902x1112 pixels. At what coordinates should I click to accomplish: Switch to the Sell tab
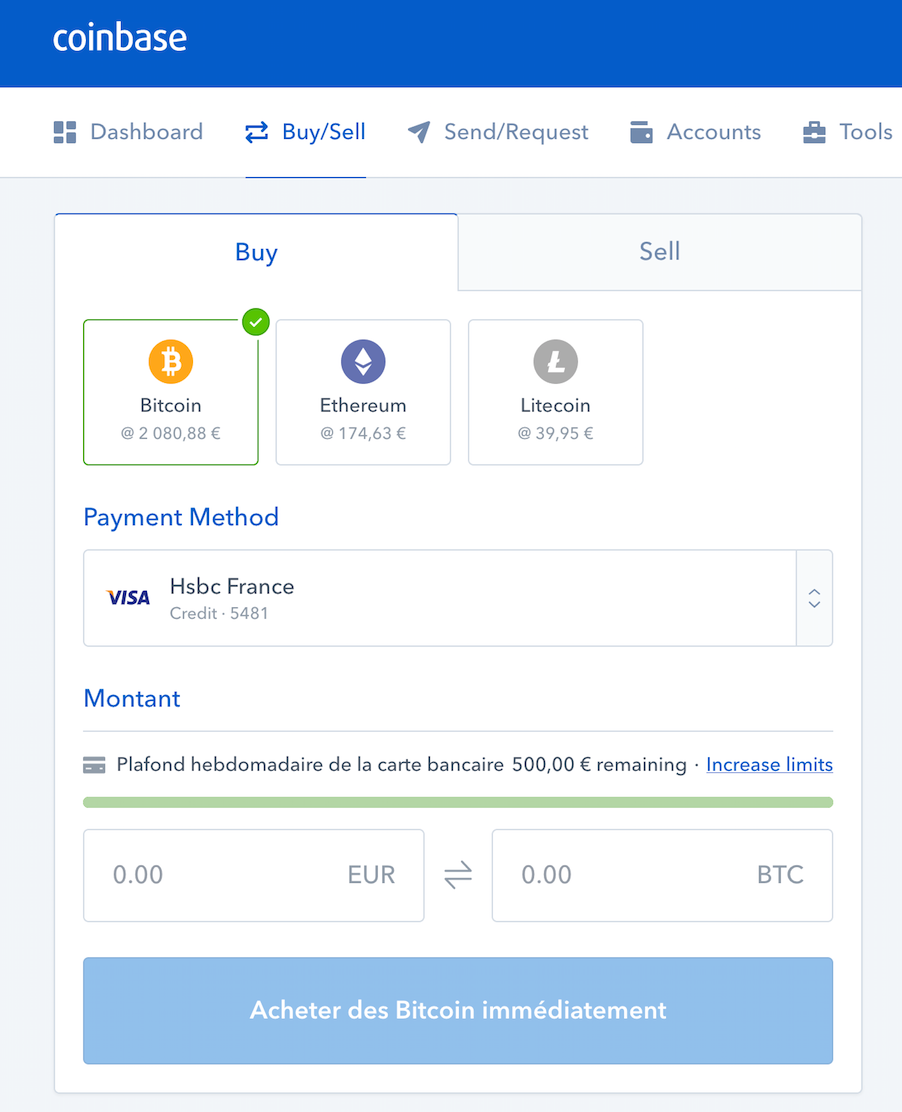tap(659, 252)
